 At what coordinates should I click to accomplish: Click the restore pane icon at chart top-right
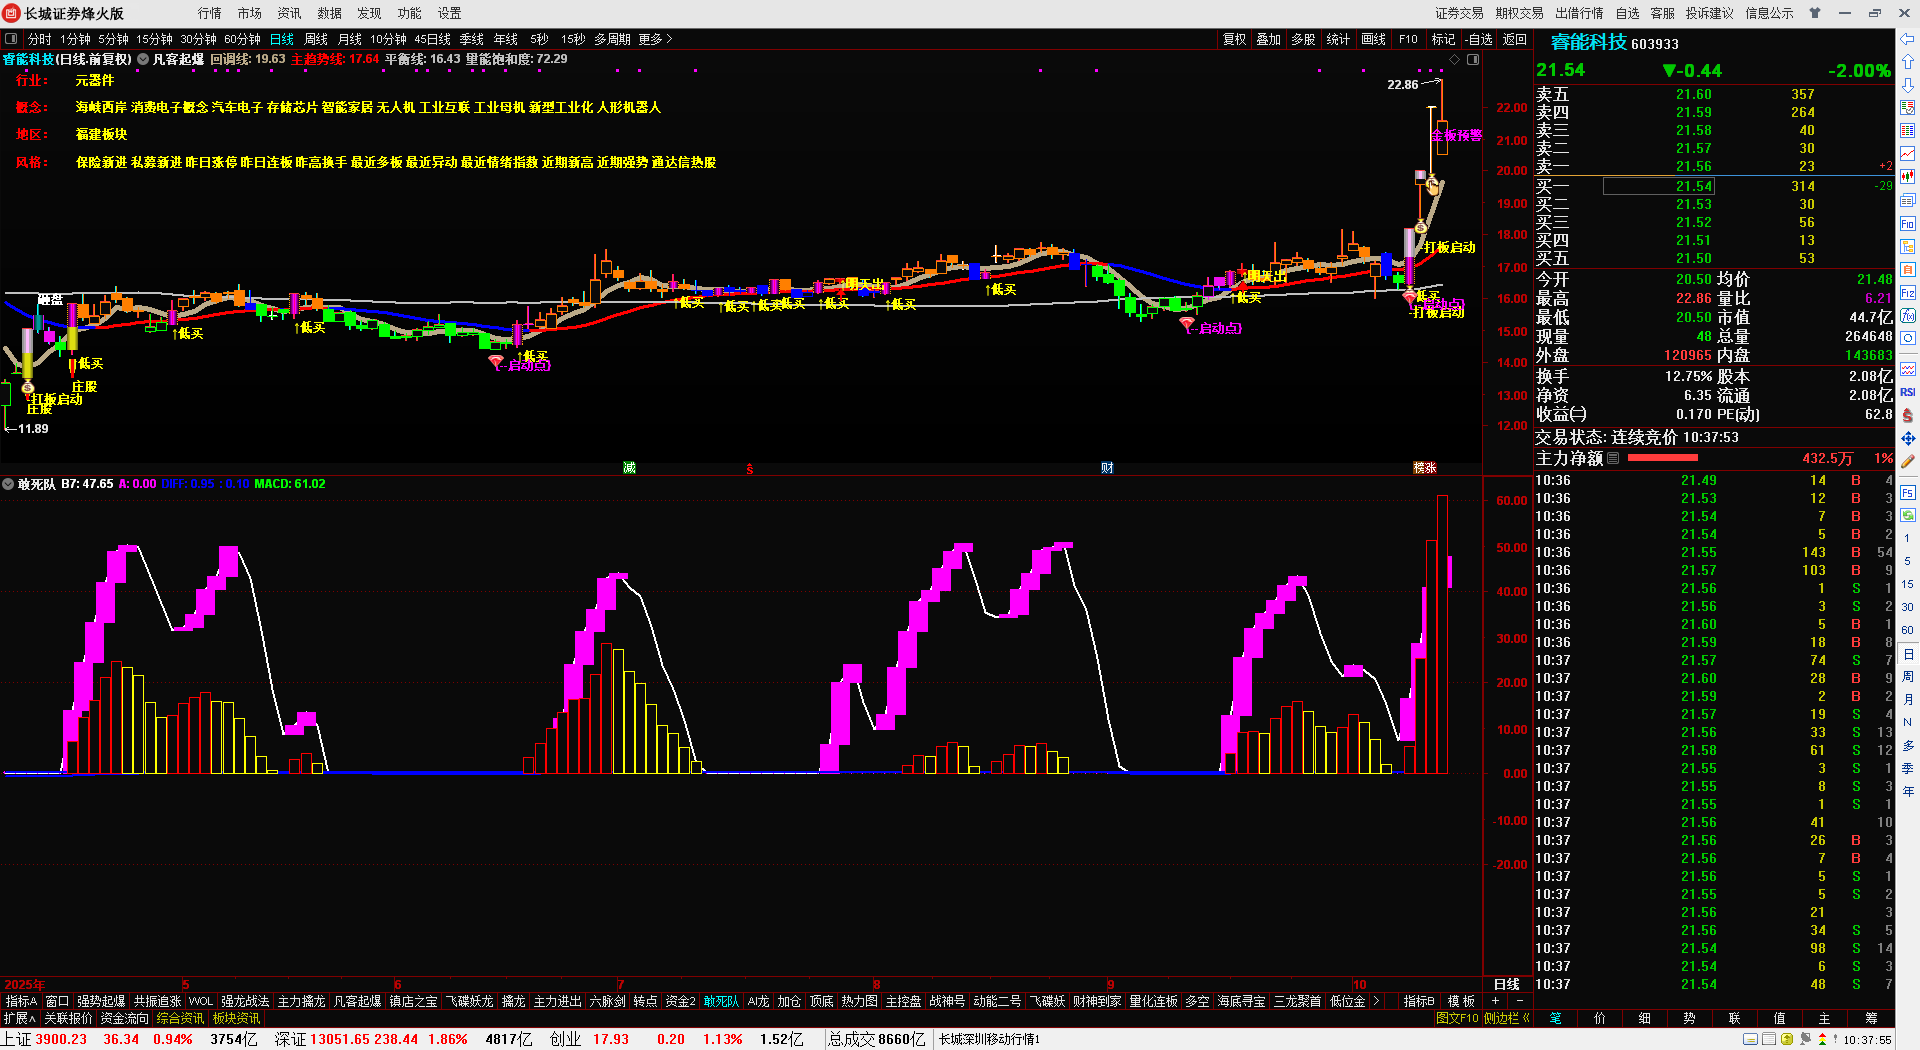pyautogui.click(x=1472, y=60)
